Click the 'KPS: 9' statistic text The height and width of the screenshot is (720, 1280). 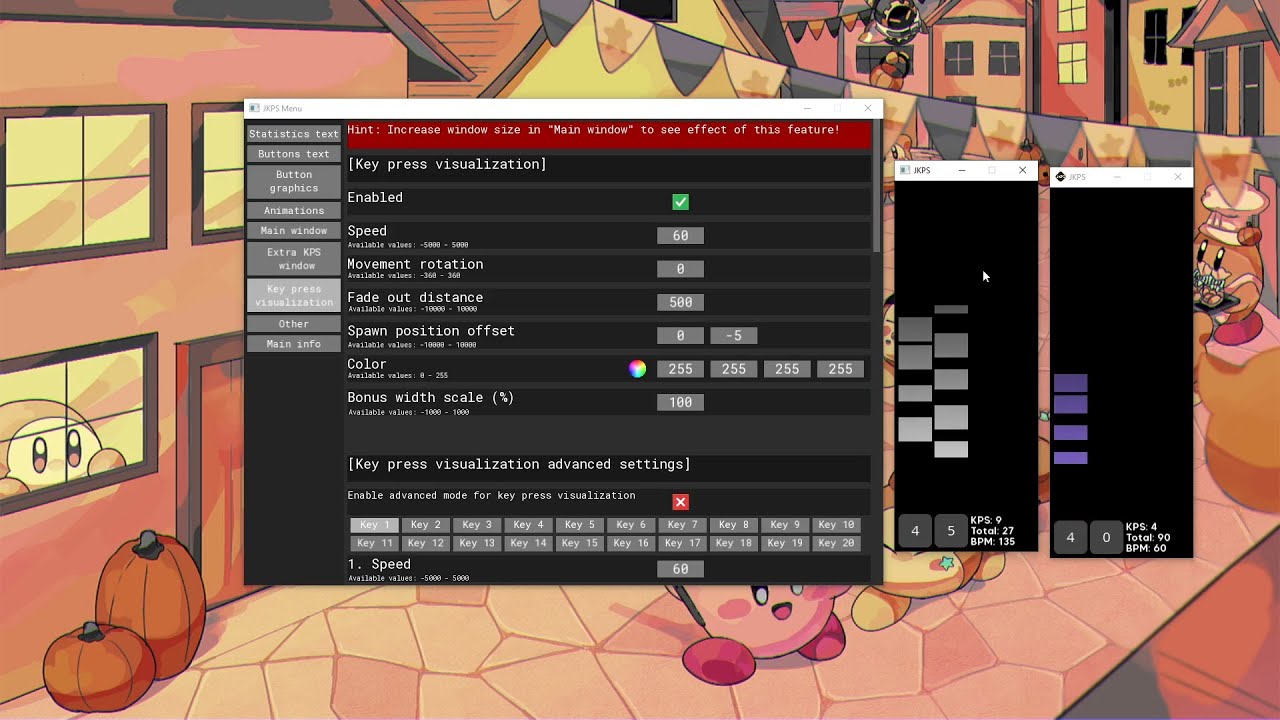(x=986, y=521)
